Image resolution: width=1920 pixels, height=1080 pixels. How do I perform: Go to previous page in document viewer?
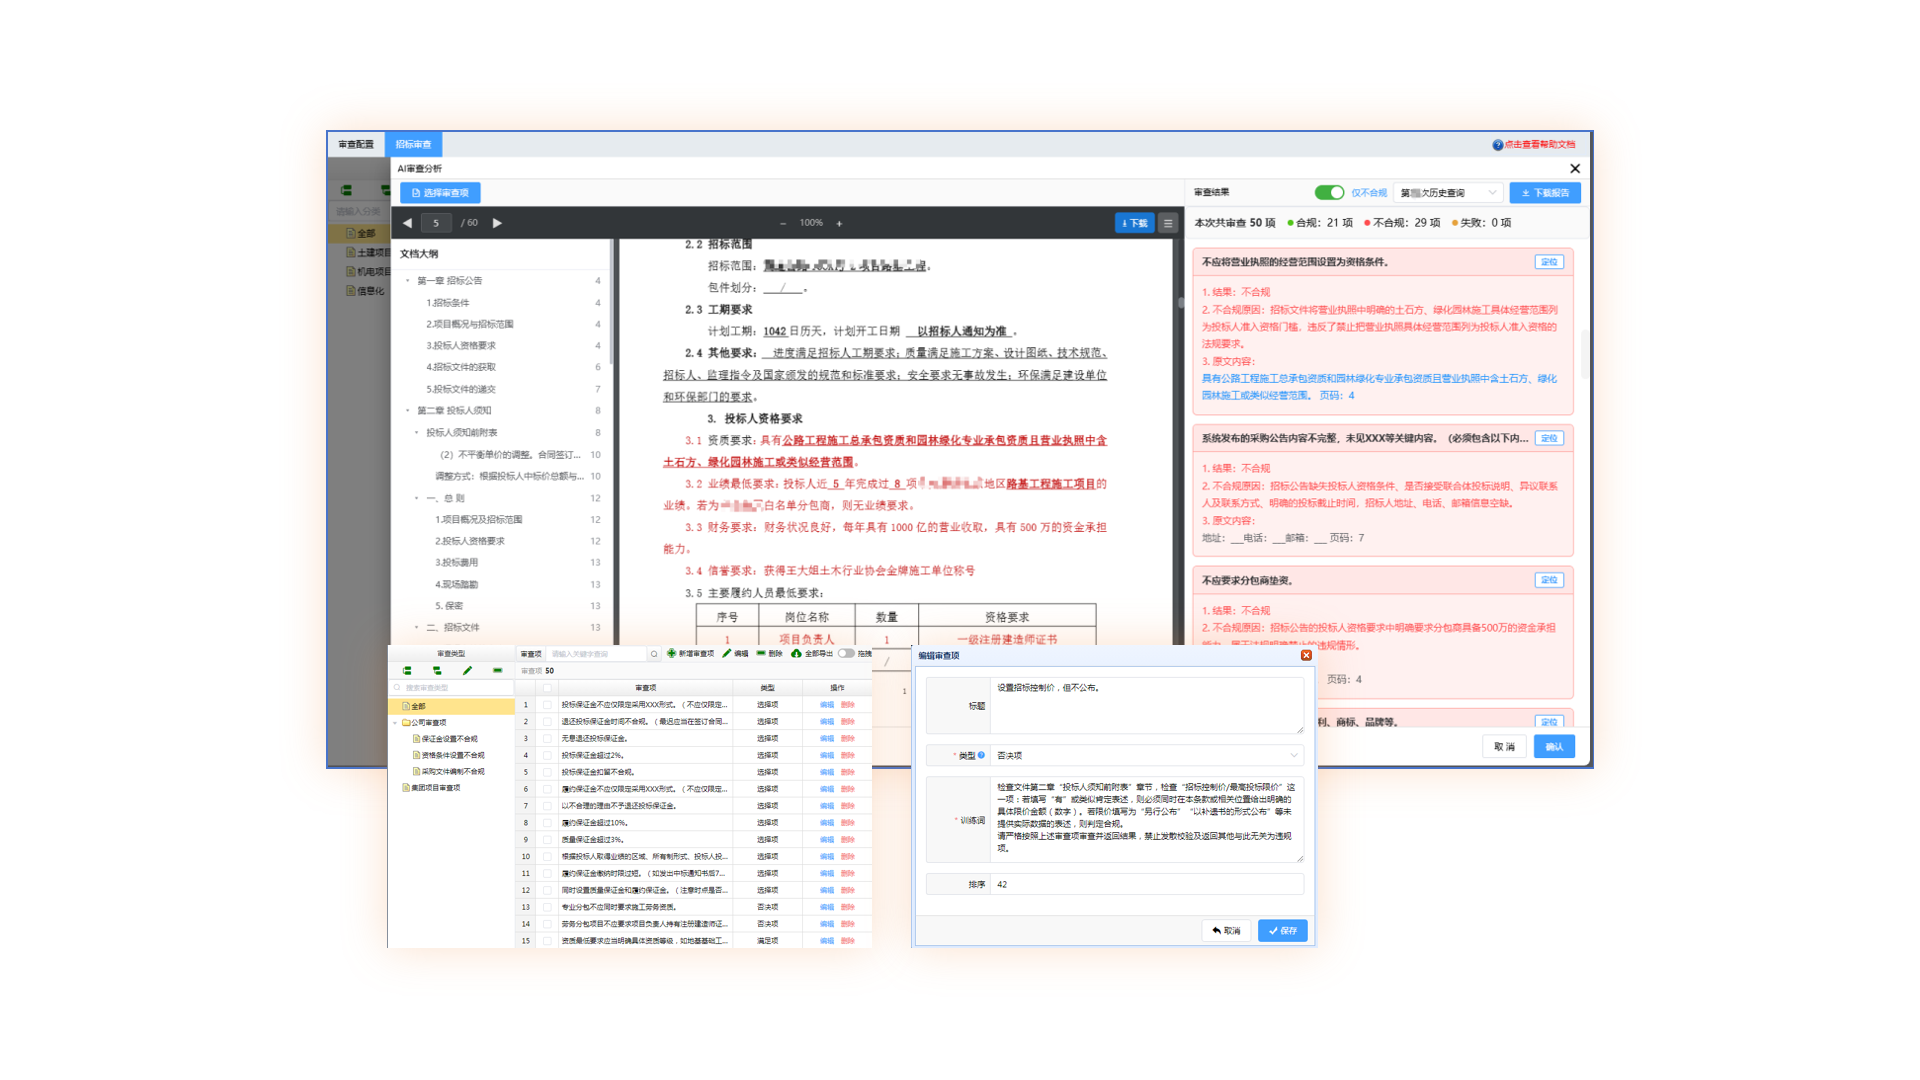click(x=407, y=223)
